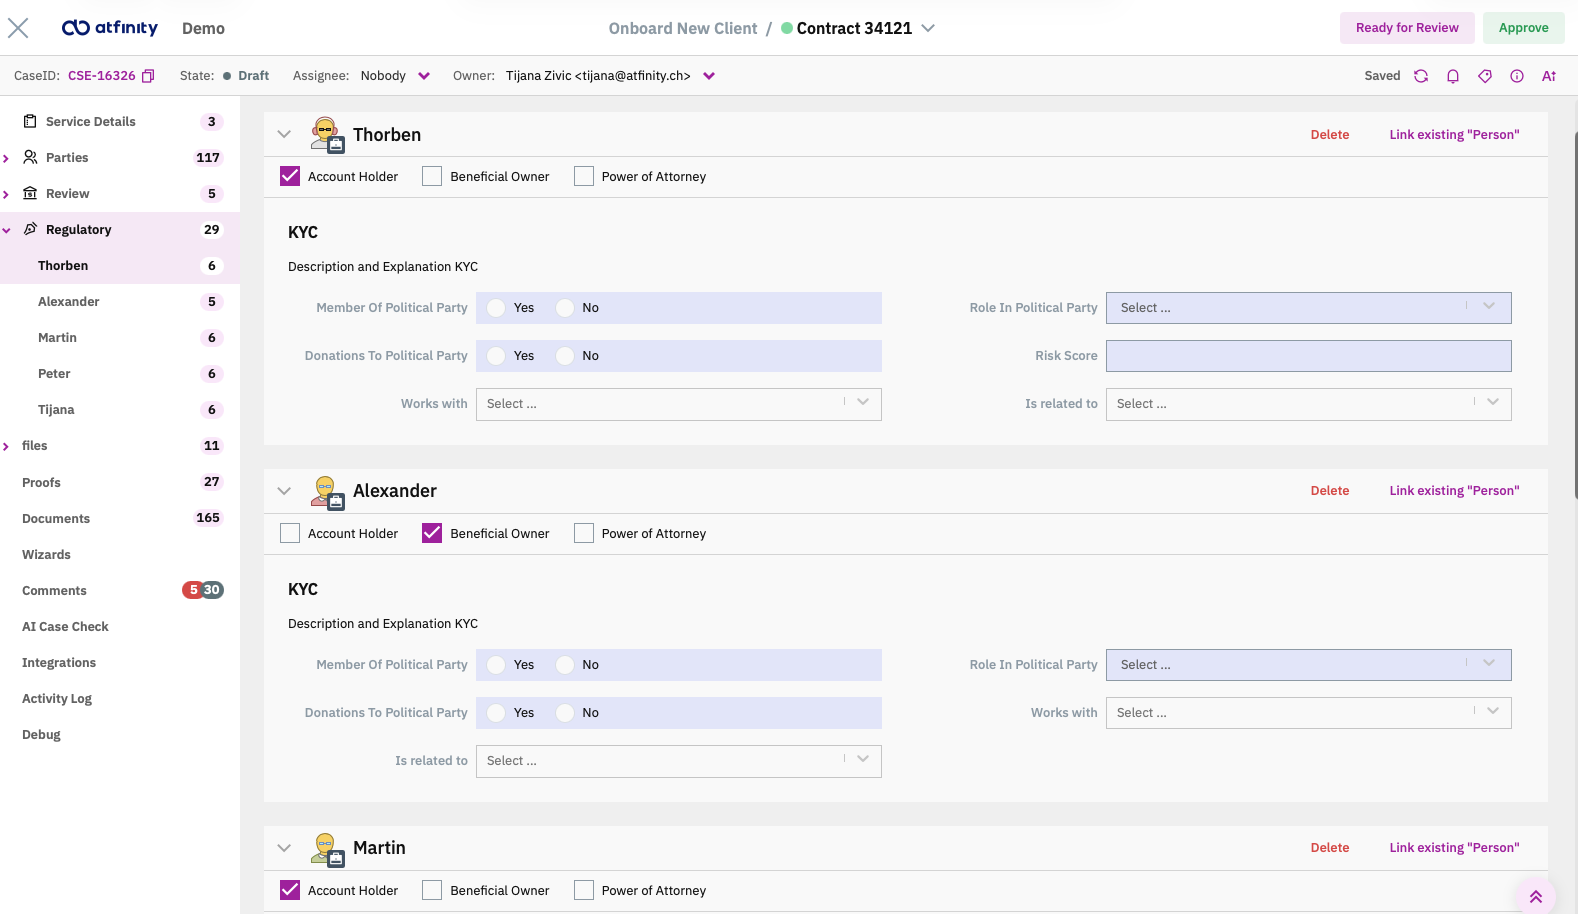This screenshot has width=1578, height=914.
Task: Check Alexander's Account Holder checkbox
Action: point(290,533)
